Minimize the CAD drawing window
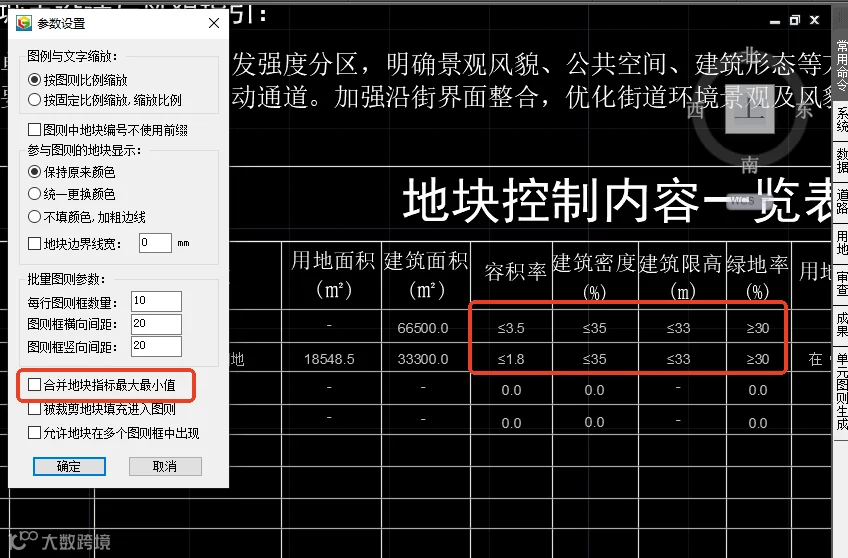This screenshot has height=558, width=848. click(x=775, y=21)
